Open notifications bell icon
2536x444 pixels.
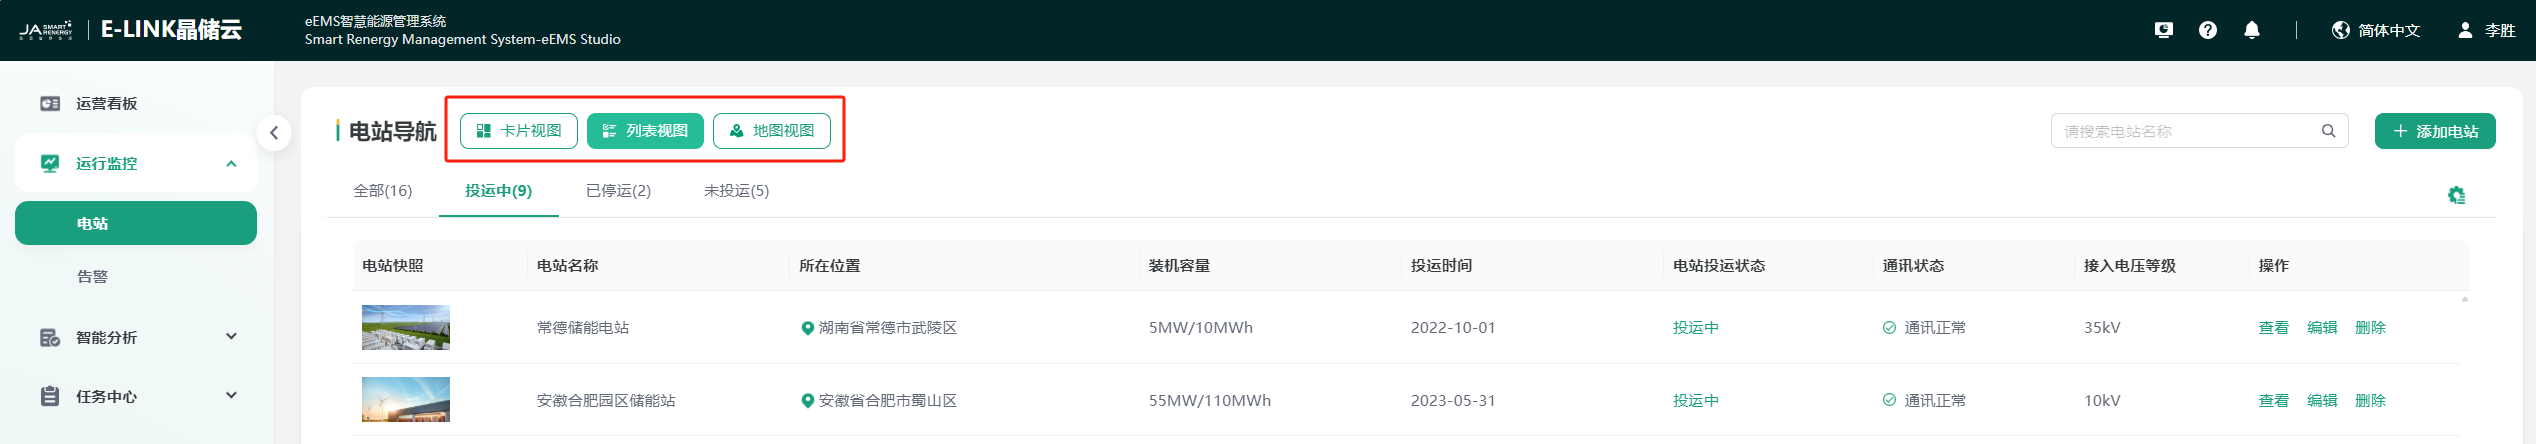pos(2251,30)
